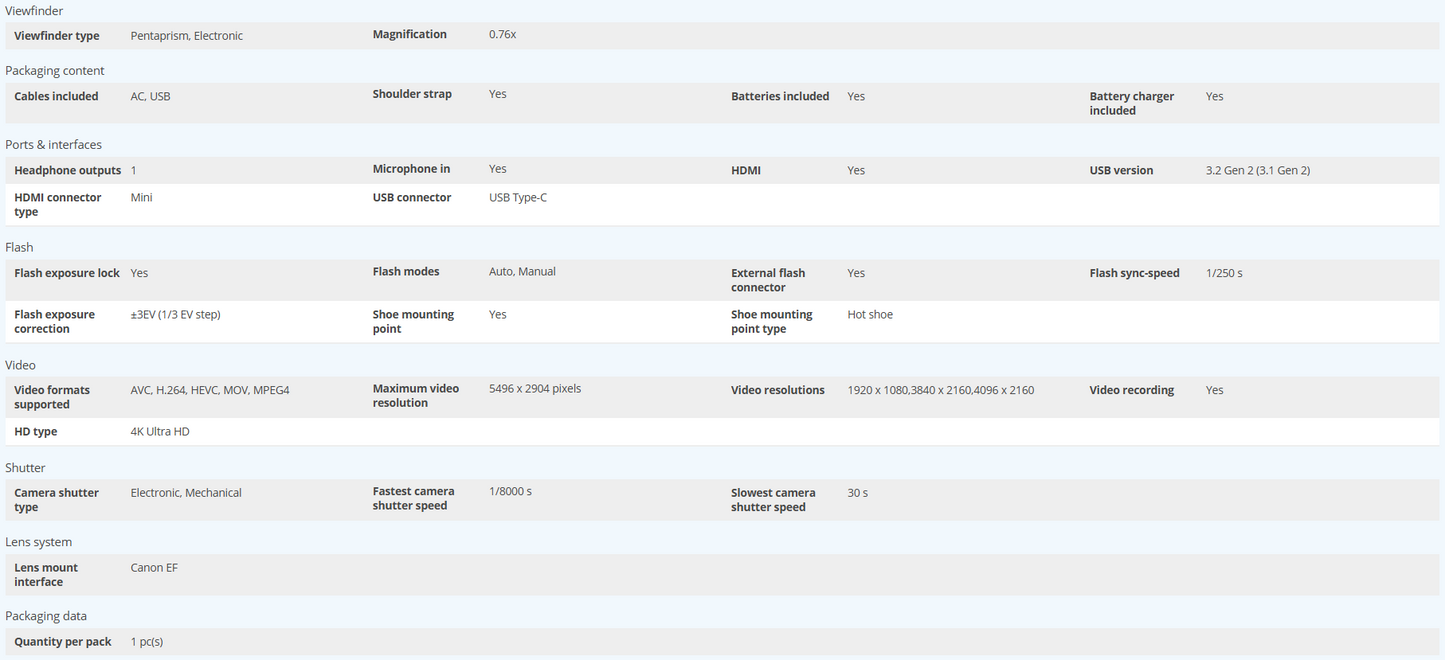Click the Ports & interfaces section heading

tap(53, 145)
